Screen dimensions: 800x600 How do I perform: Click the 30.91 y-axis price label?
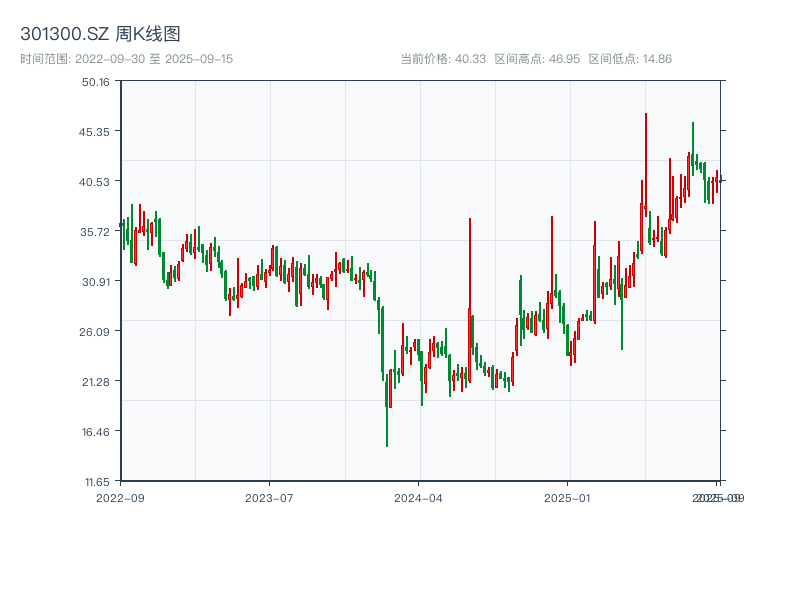point(96,281)
